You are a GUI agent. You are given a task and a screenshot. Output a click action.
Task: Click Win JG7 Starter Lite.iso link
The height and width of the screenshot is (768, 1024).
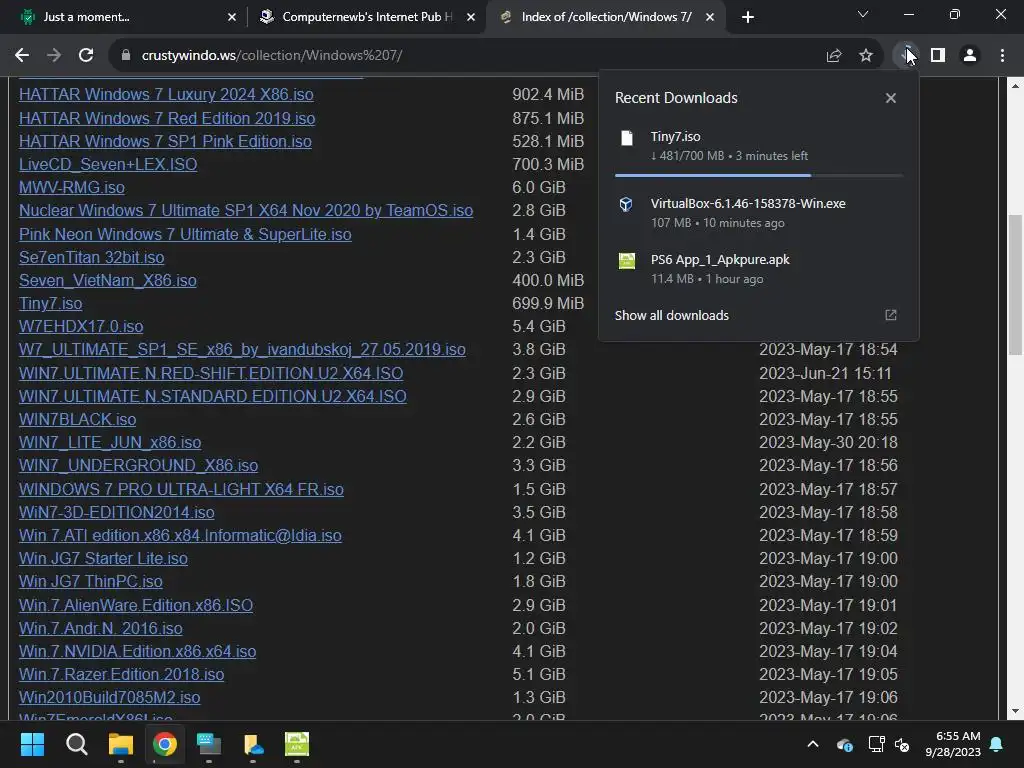pyautogui.click(x=103, y=558)
